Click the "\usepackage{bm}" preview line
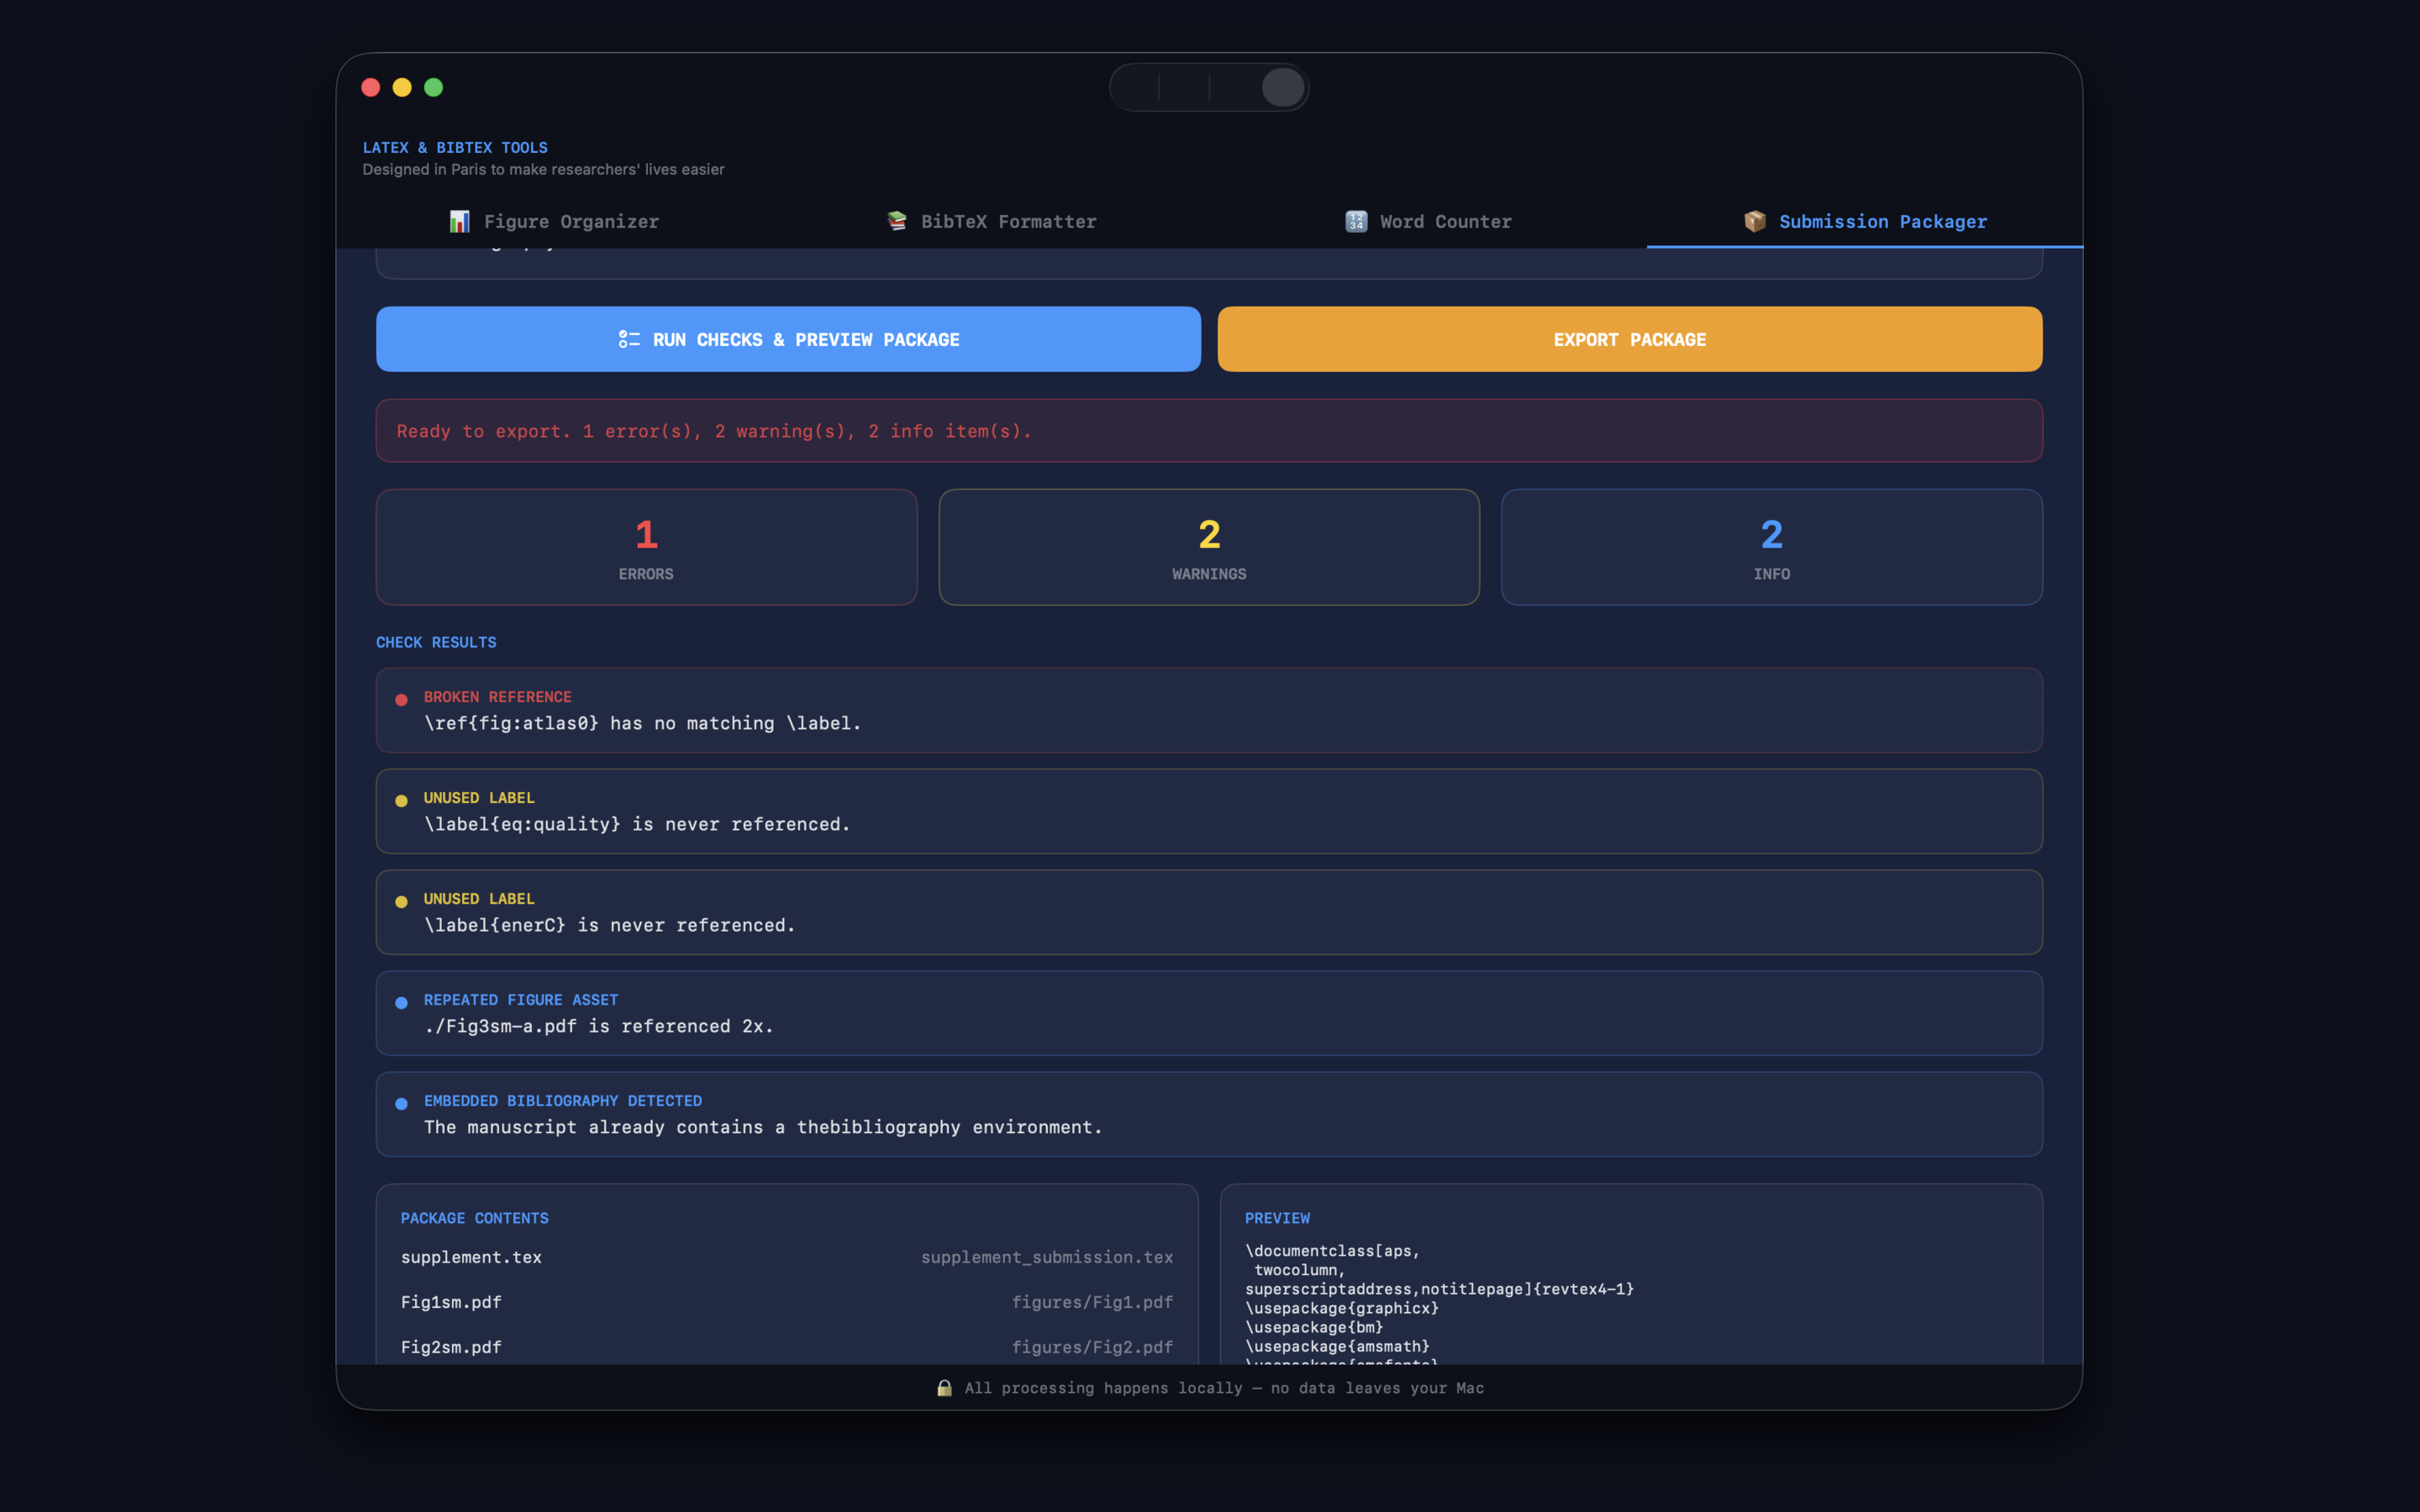Image resolution: width=2420 pixels, height=1512 pixels. 1314,1327
